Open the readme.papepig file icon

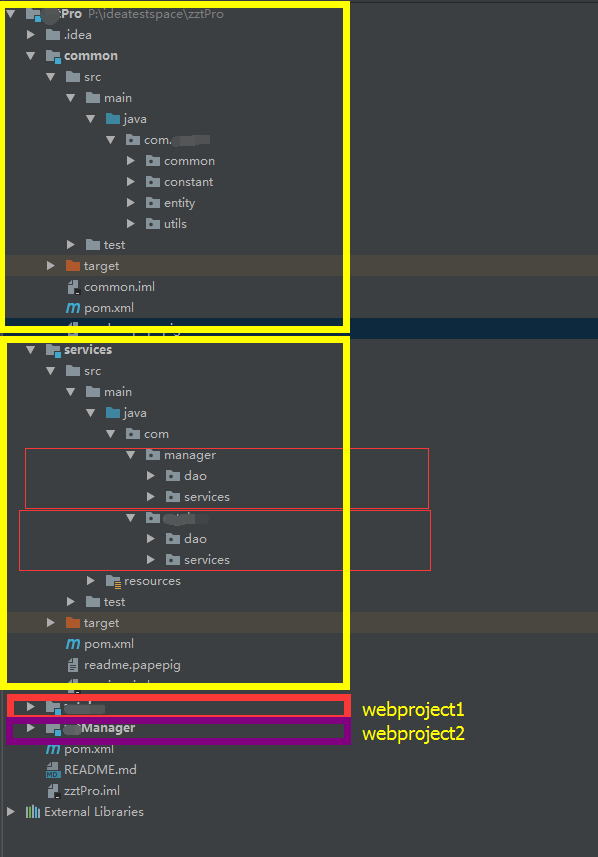[73, 665]
